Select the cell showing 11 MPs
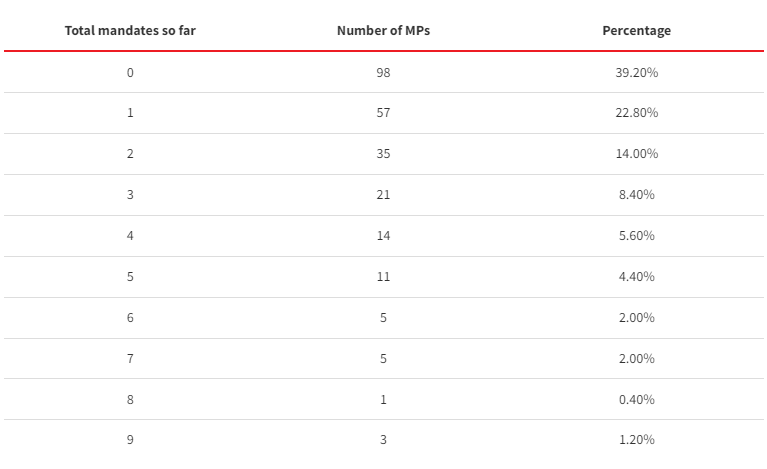767x469 pixels. (384, 276)
